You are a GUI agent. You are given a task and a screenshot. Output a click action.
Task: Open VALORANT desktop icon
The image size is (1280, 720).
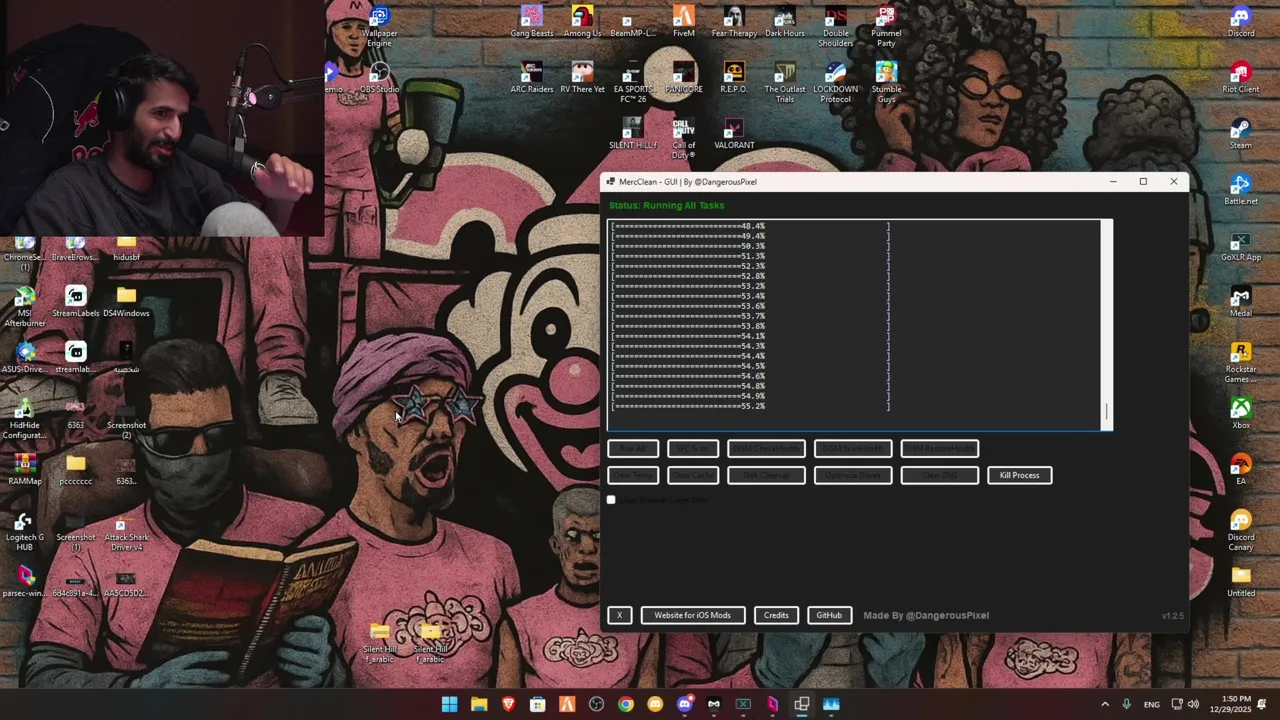tap(734, 134)
